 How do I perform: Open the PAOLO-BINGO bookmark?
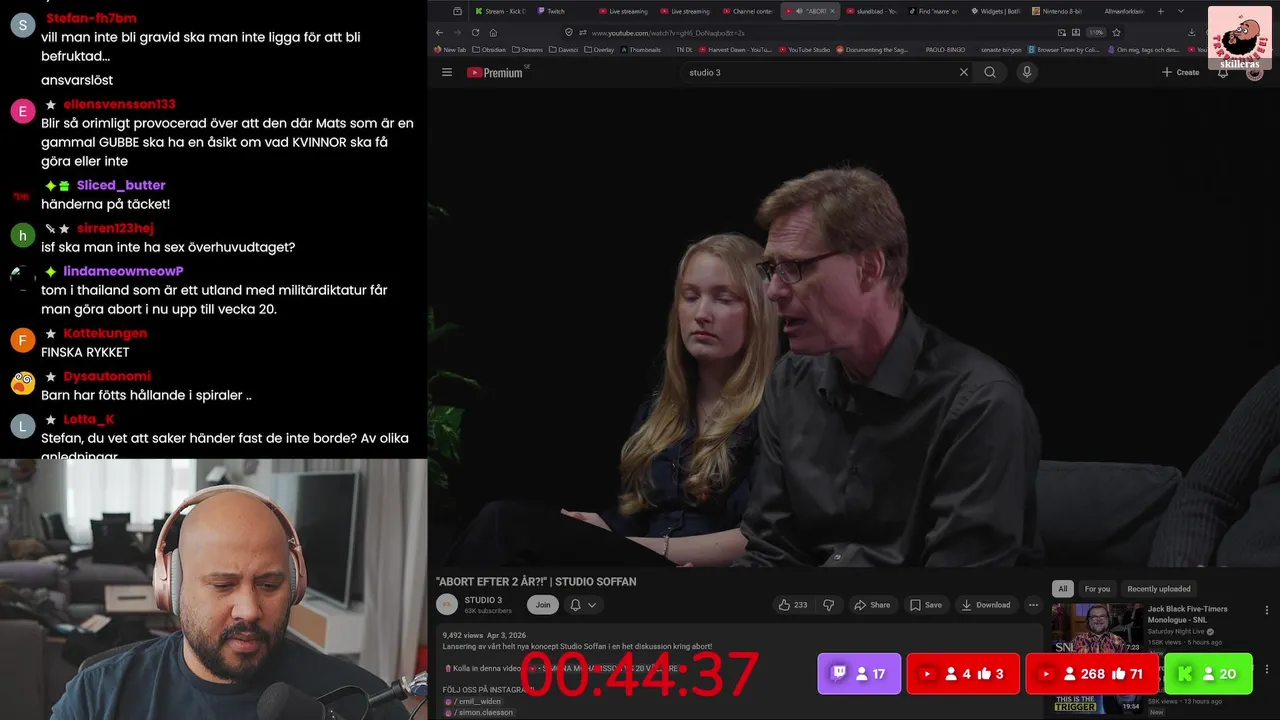coord(945,49)
